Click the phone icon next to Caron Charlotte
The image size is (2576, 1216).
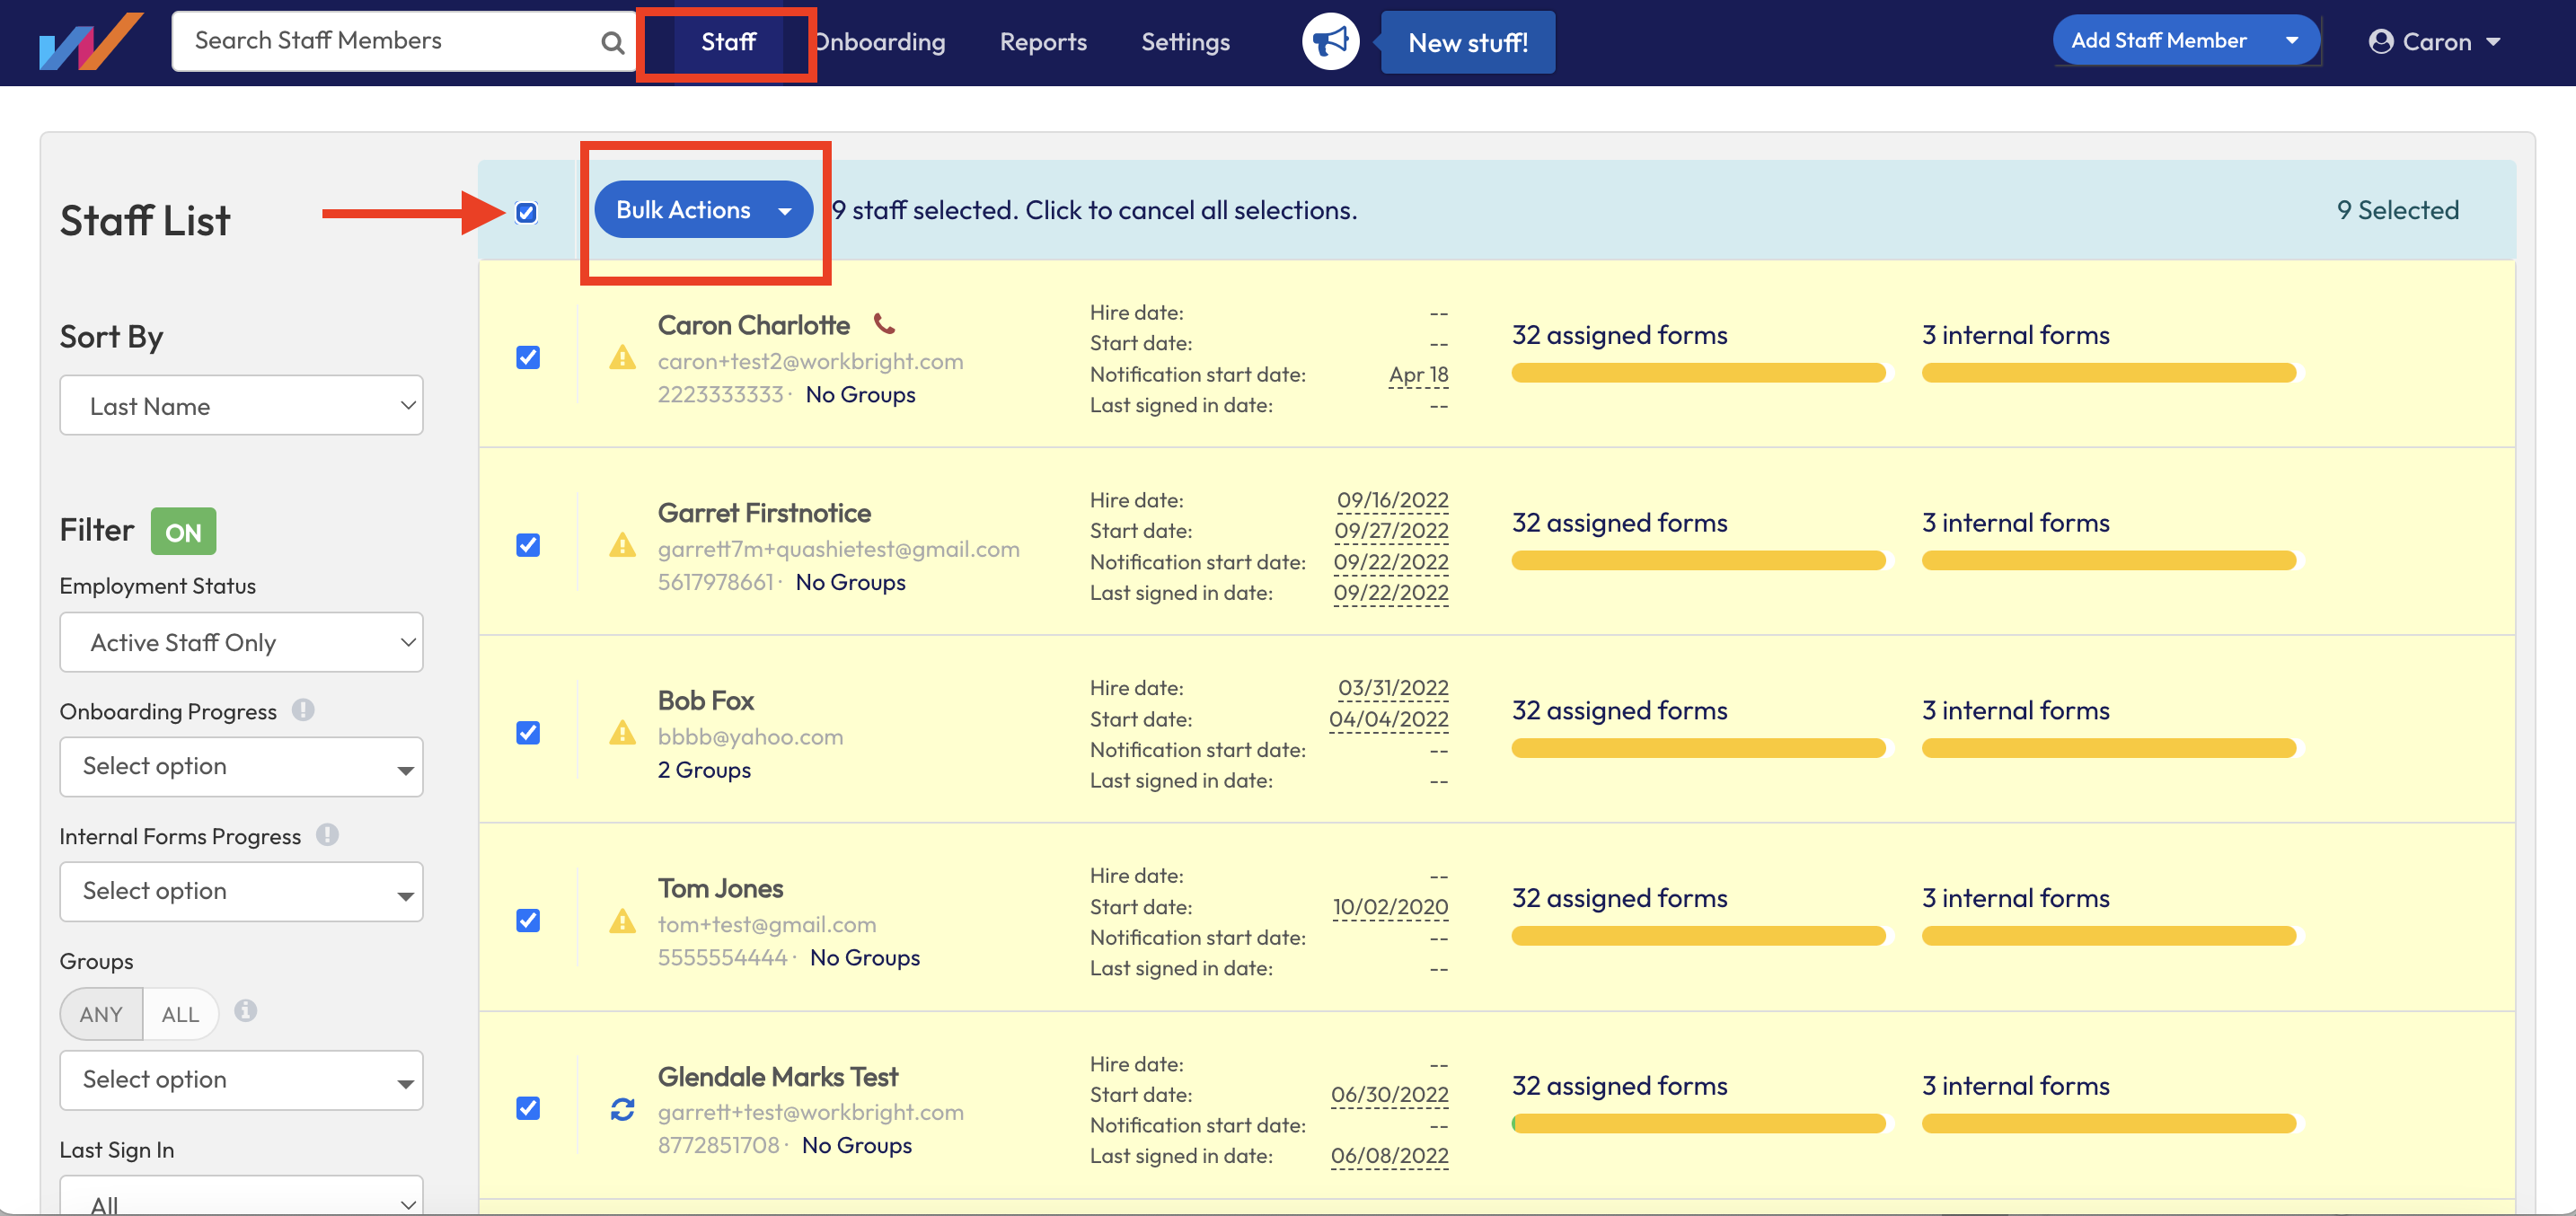tap(883, 324)
